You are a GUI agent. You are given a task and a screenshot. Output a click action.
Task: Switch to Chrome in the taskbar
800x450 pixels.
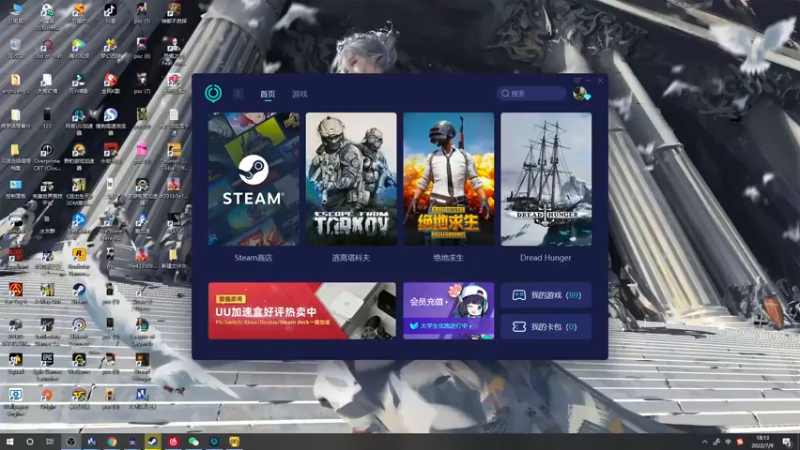click(112, 441)
